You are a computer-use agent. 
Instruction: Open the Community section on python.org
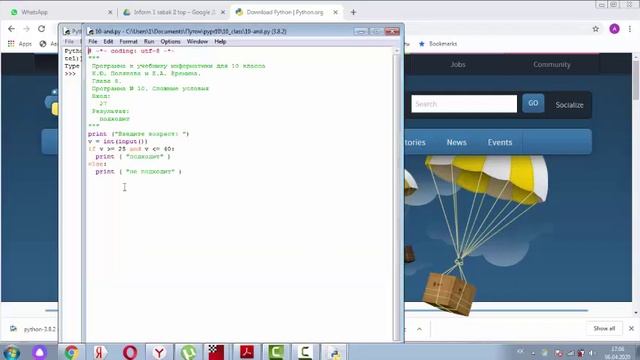551,64
